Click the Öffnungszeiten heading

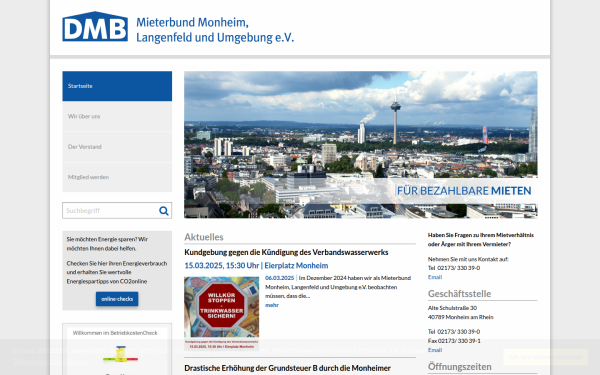460,367
